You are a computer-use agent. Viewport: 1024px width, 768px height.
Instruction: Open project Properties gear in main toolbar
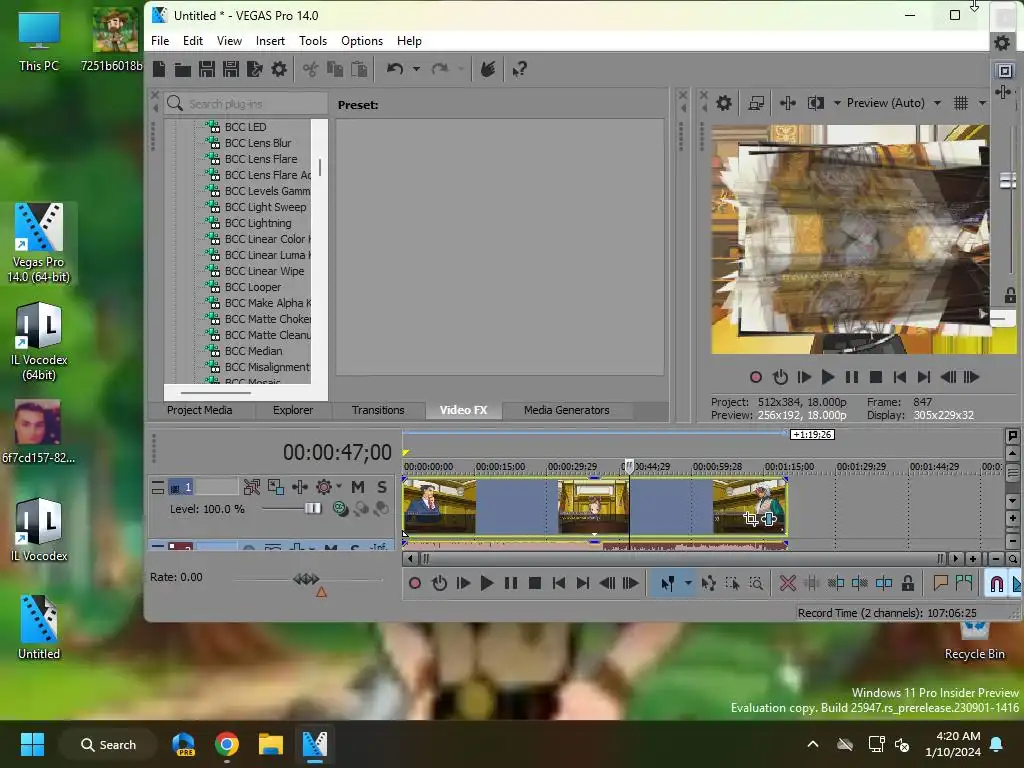coord(279,69)
